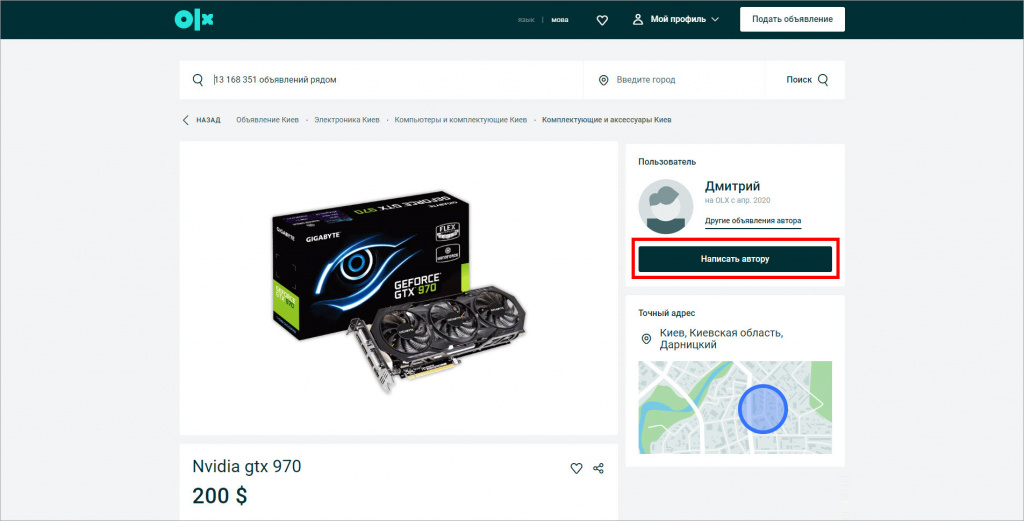Click the map location preview

pyautogui.click(x=735, y=407)
